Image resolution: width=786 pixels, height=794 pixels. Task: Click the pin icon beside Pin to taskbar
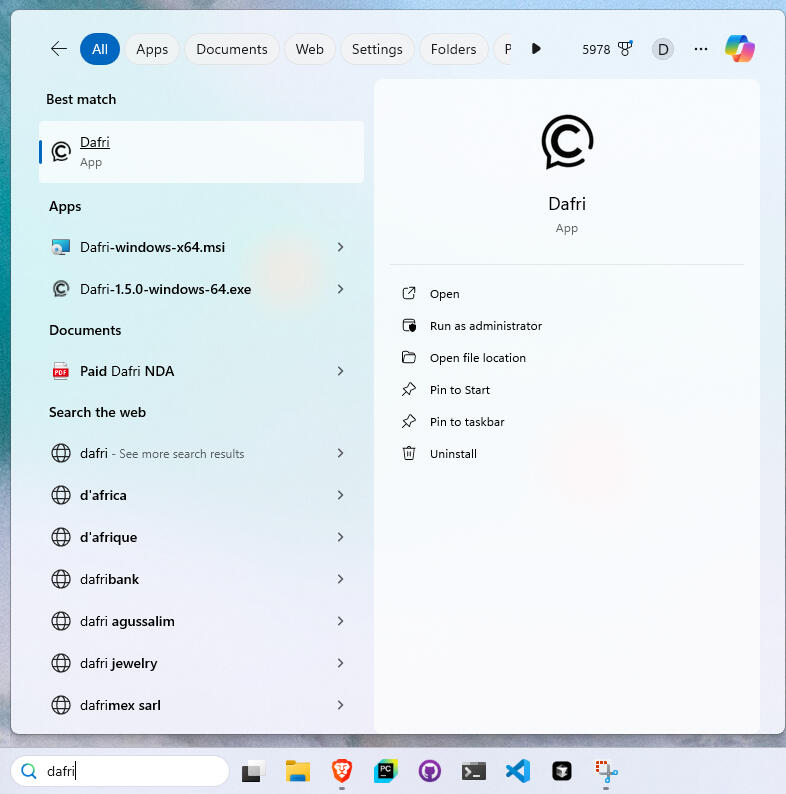(409, 421)
